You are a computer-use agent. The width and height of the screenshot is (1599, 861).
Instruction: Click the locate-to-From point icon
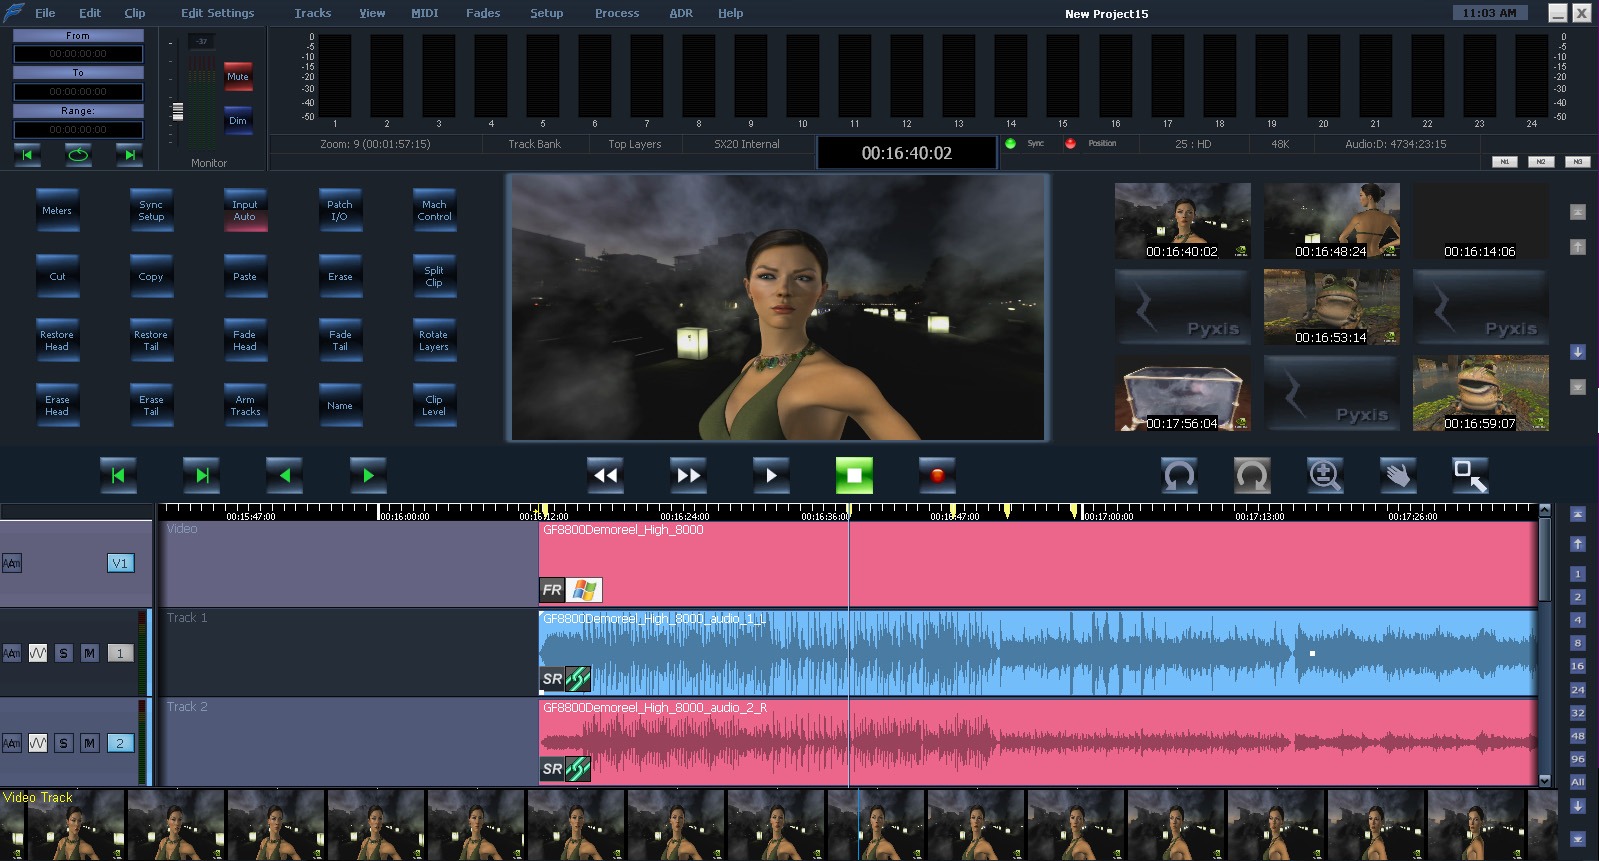(x=28, y=155)
